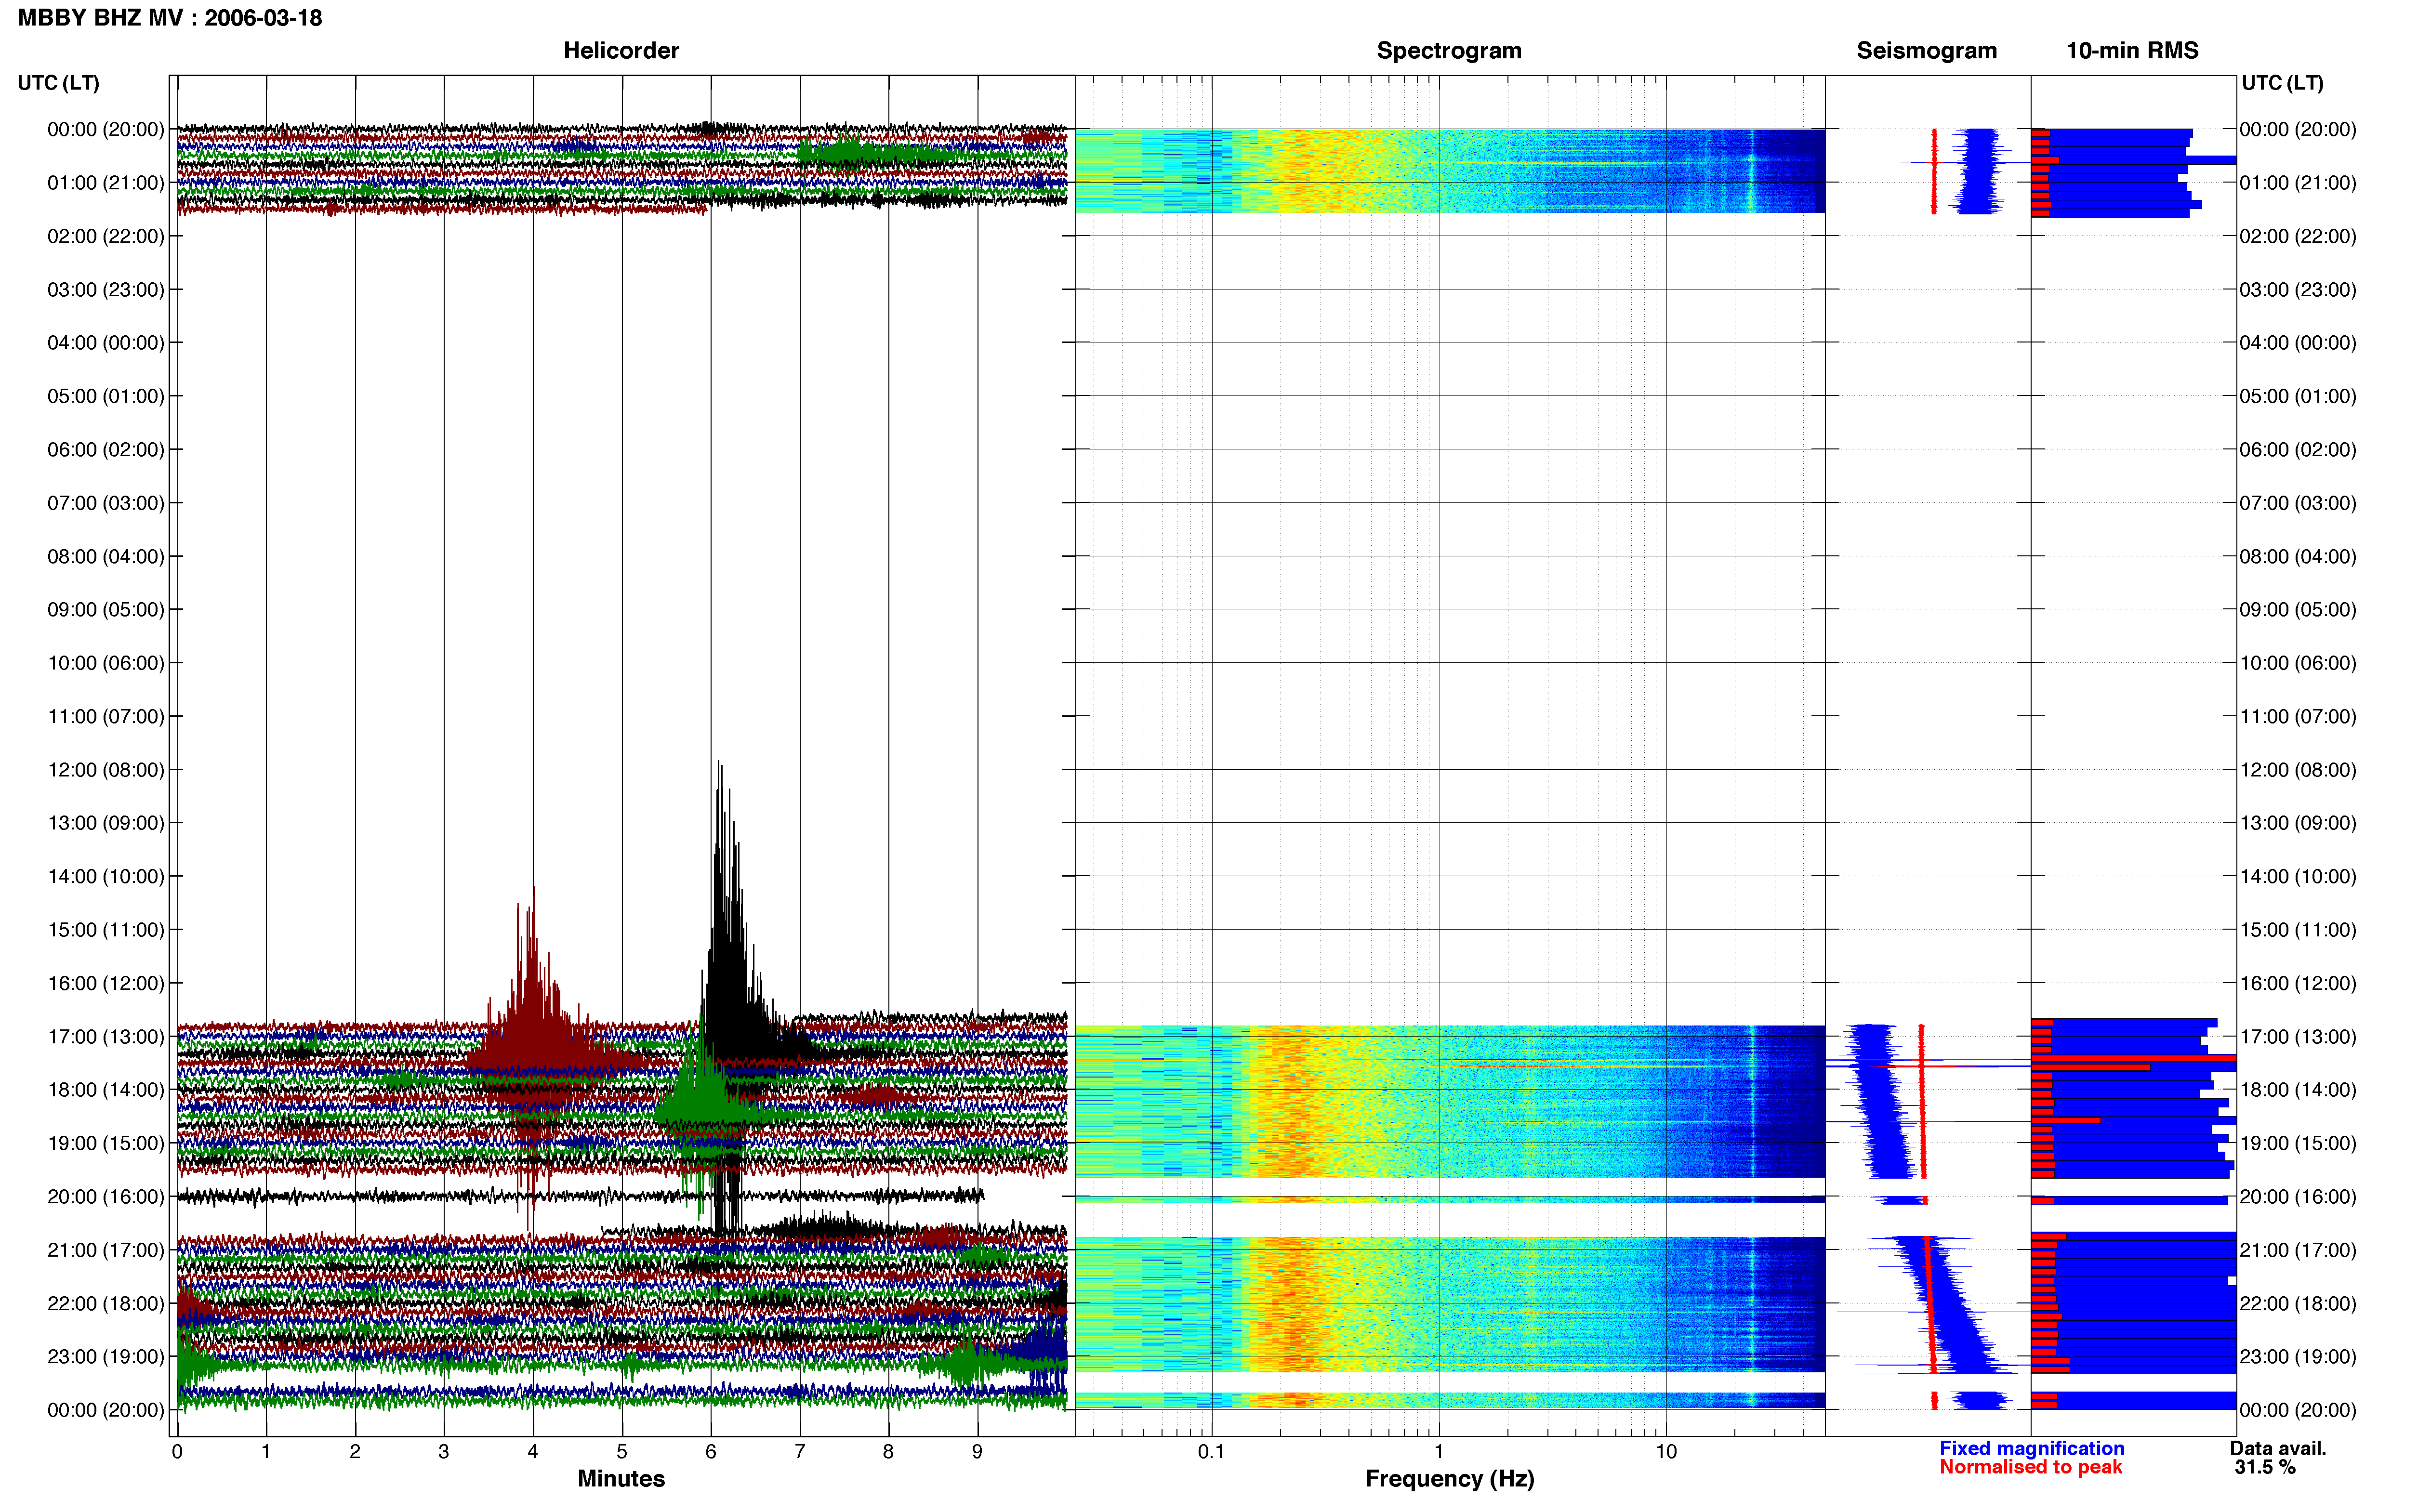Click the 'Minutes' x-axis label
This screenshot has width=2418, height=1512.
click(621, 1478)
